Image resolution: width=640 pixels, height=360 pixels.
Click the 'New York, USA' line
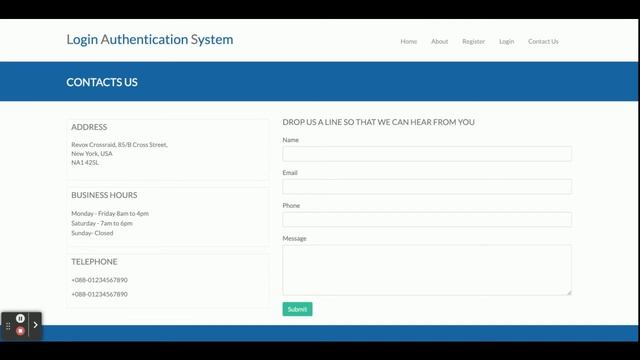(92, 153)
